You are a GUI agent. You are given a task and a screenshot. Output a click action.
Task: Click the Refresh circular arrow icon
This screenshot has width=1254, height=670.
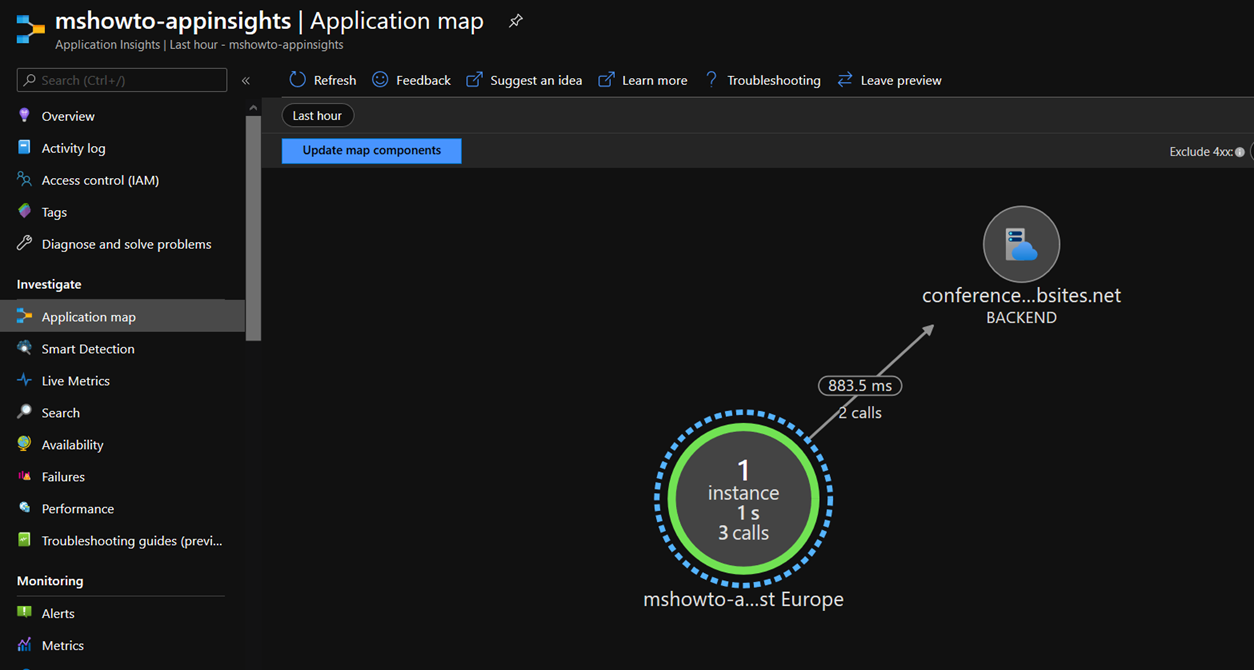click(x=297, y=79)
